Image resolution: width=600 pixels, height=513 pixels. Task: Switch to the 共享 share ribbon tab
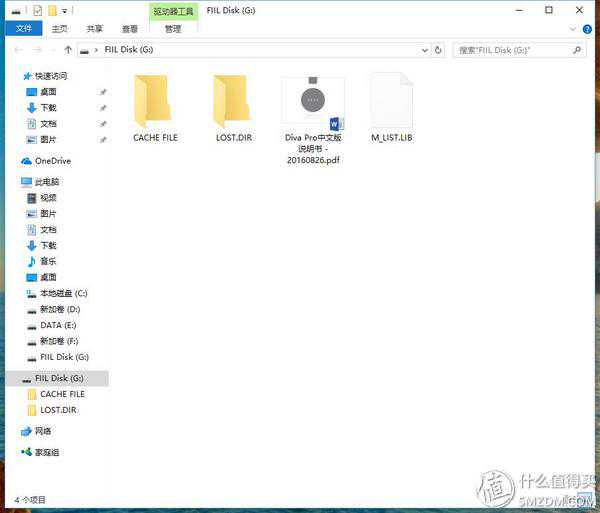(x=94, y=29)
